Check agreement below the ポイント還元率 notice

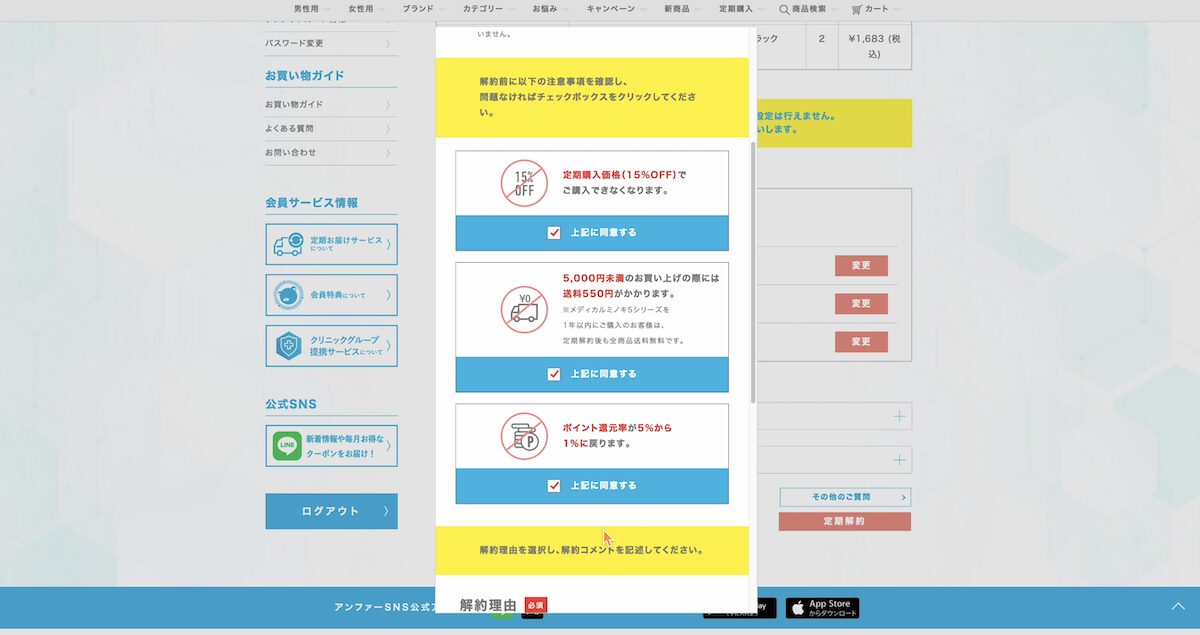pyautogui.click(x=553, y=486)
